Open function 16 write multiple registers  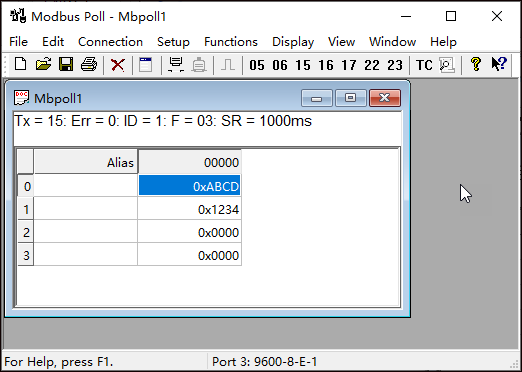[x=326, y=65]
